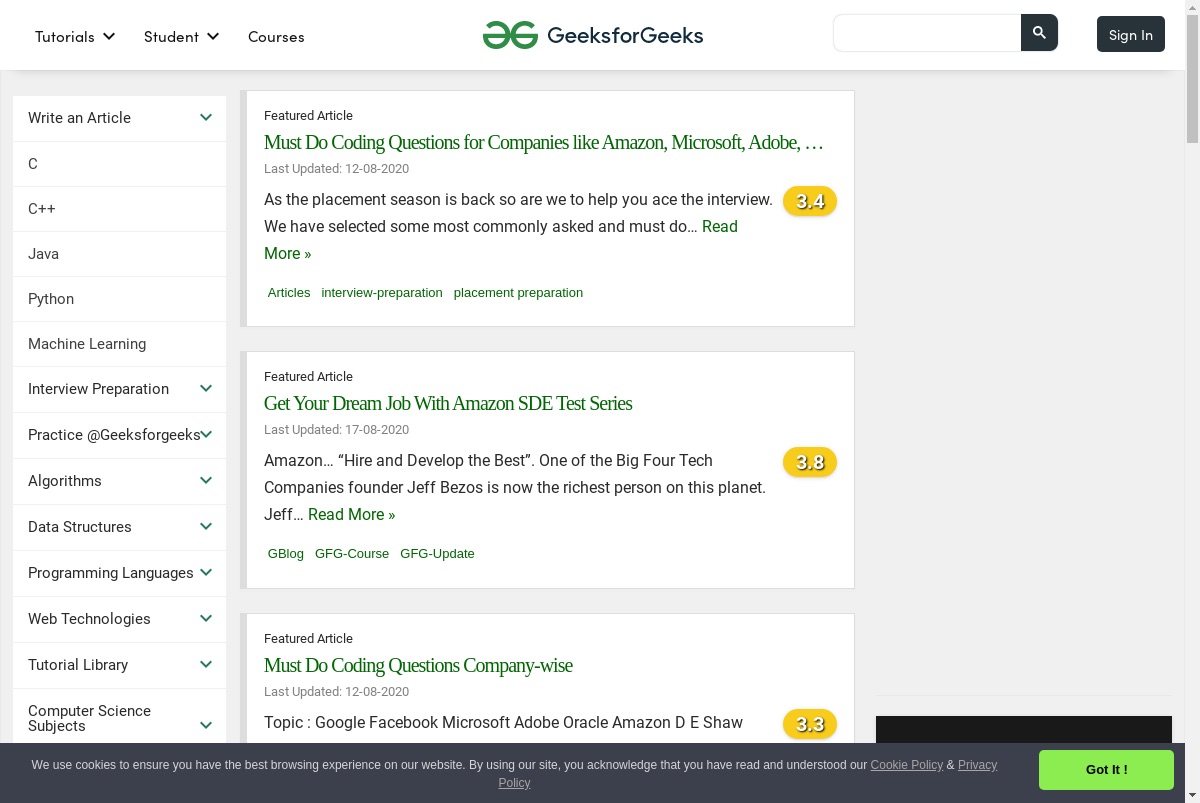Screen dimensions: 1200x803
Task: Click Read More on Amazon article
Action: 351,514
